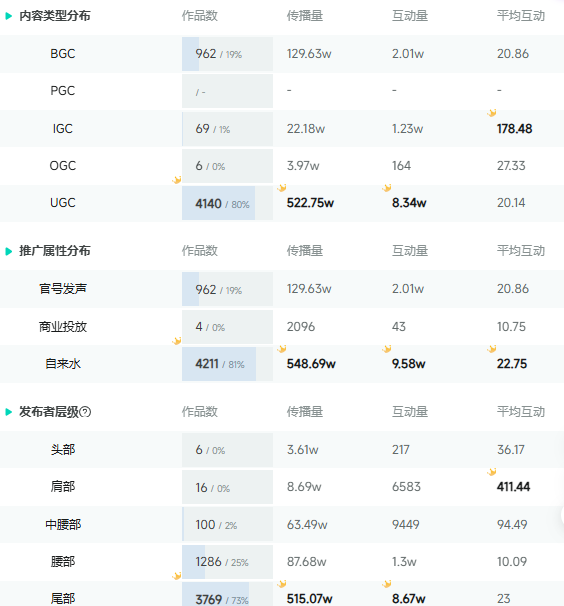
Task: Click 平均互动 header in 发布者层级 table
Action: 521,412
